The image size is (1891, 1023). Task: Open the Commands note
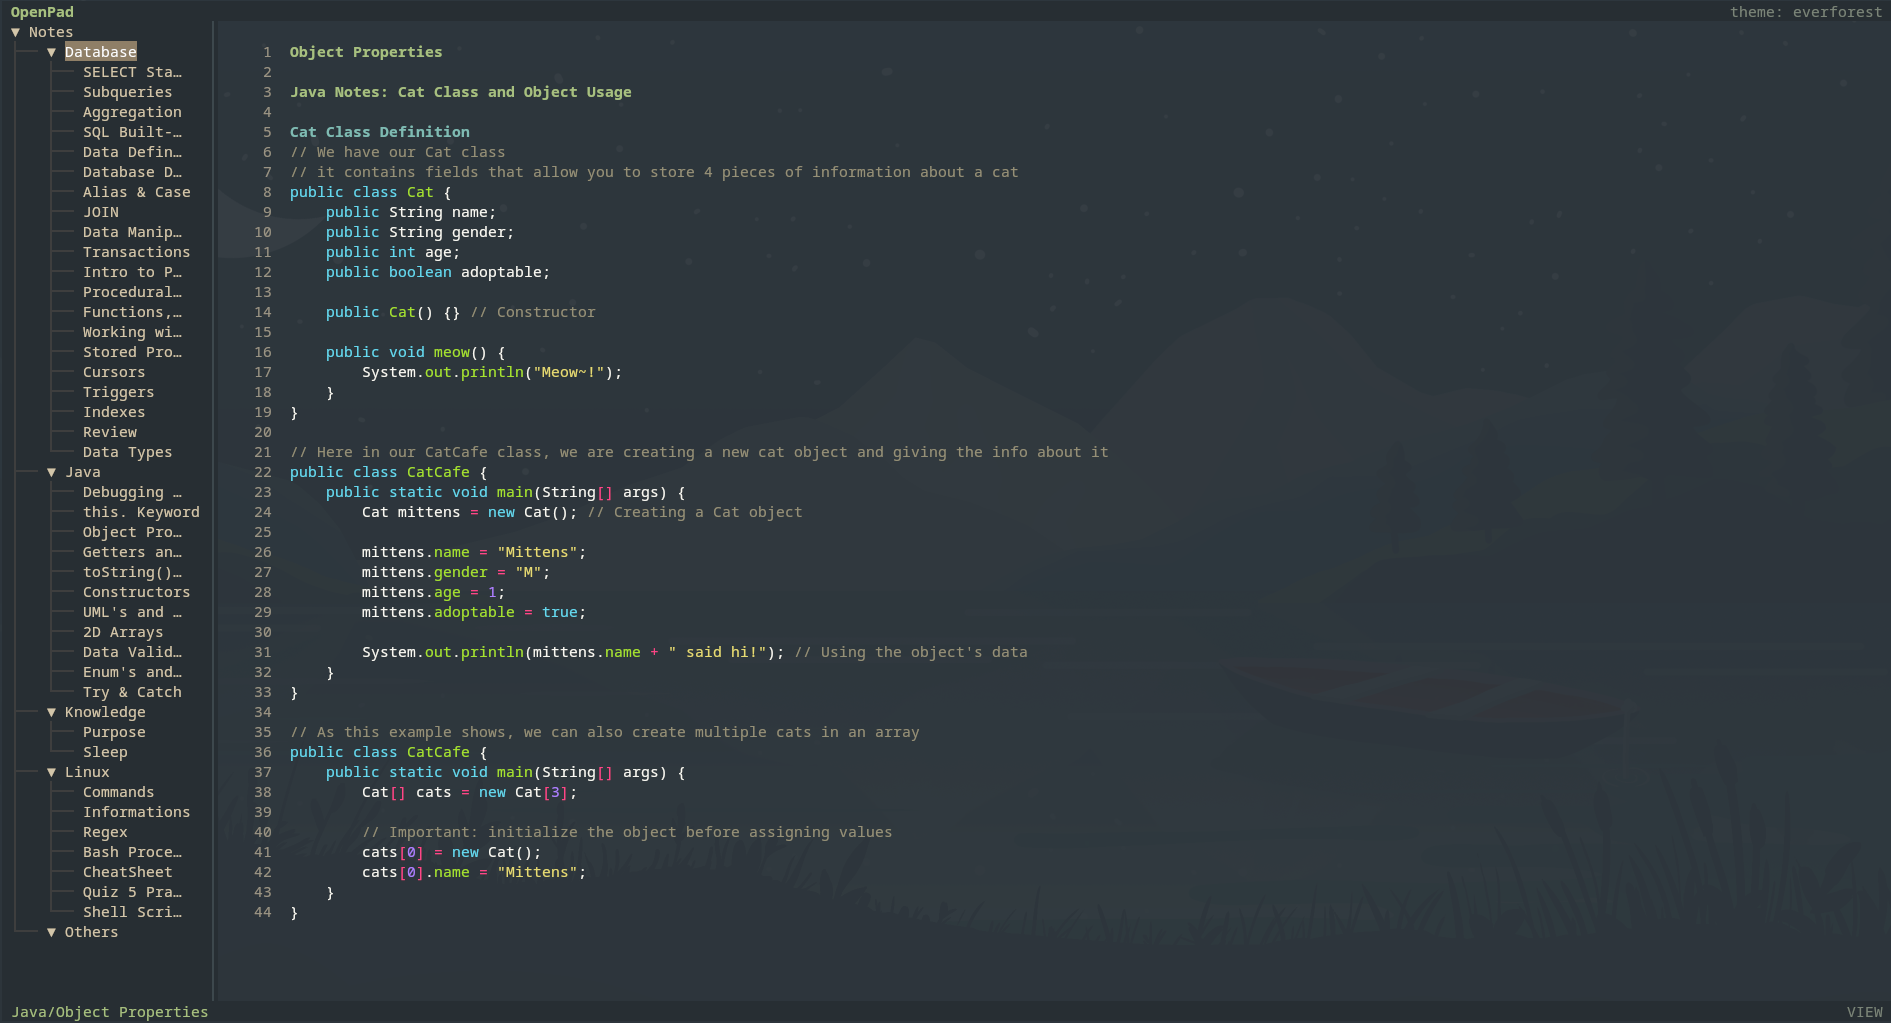coord(118,792)
